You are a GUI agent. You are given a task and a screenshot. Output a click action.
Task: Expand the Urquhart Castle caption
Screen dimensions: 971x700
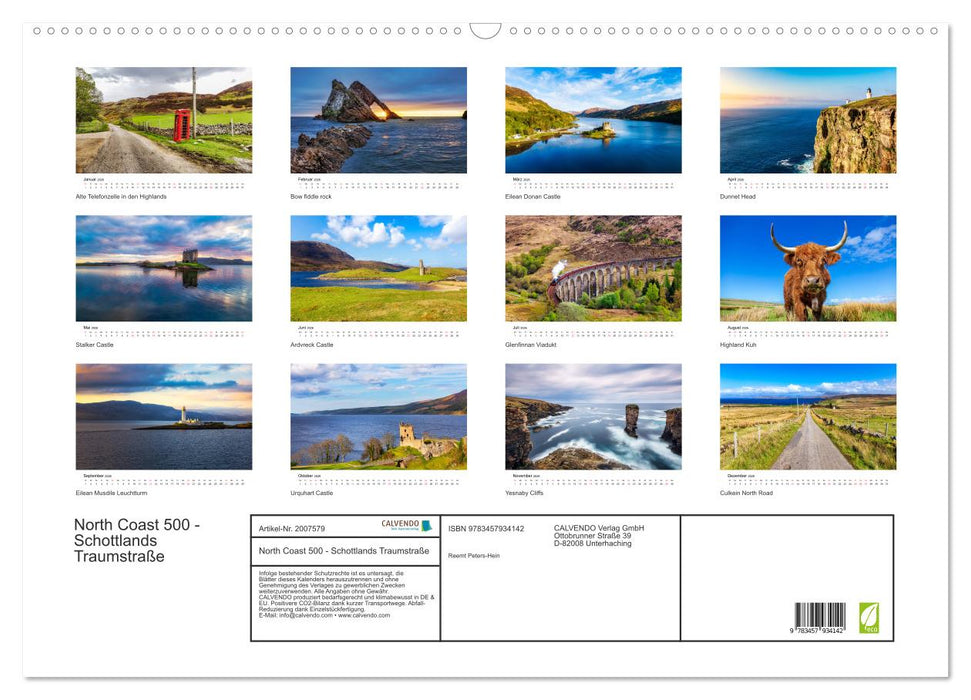coord(313,492)
